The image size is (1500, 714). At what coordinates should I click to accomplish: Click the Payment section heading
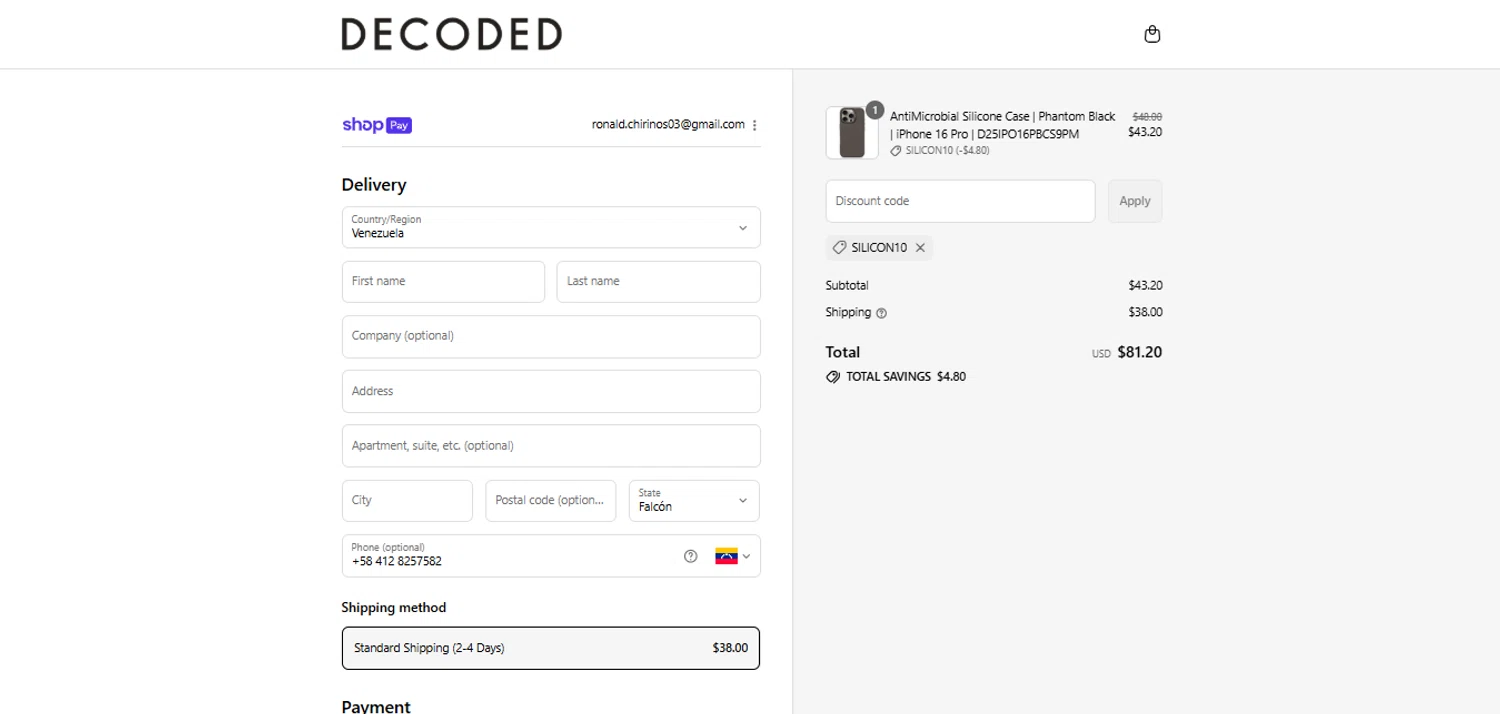pyautogui.click(x=376, y=706)
